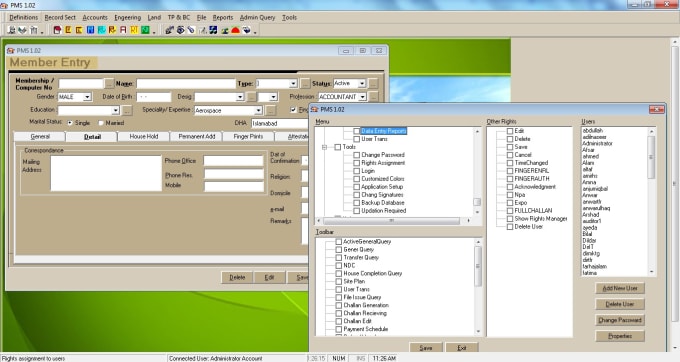Enable the Show Rights Manager checkbox
Screen dimensions: 680x362
pyautogui.click(x=510, y=219)
